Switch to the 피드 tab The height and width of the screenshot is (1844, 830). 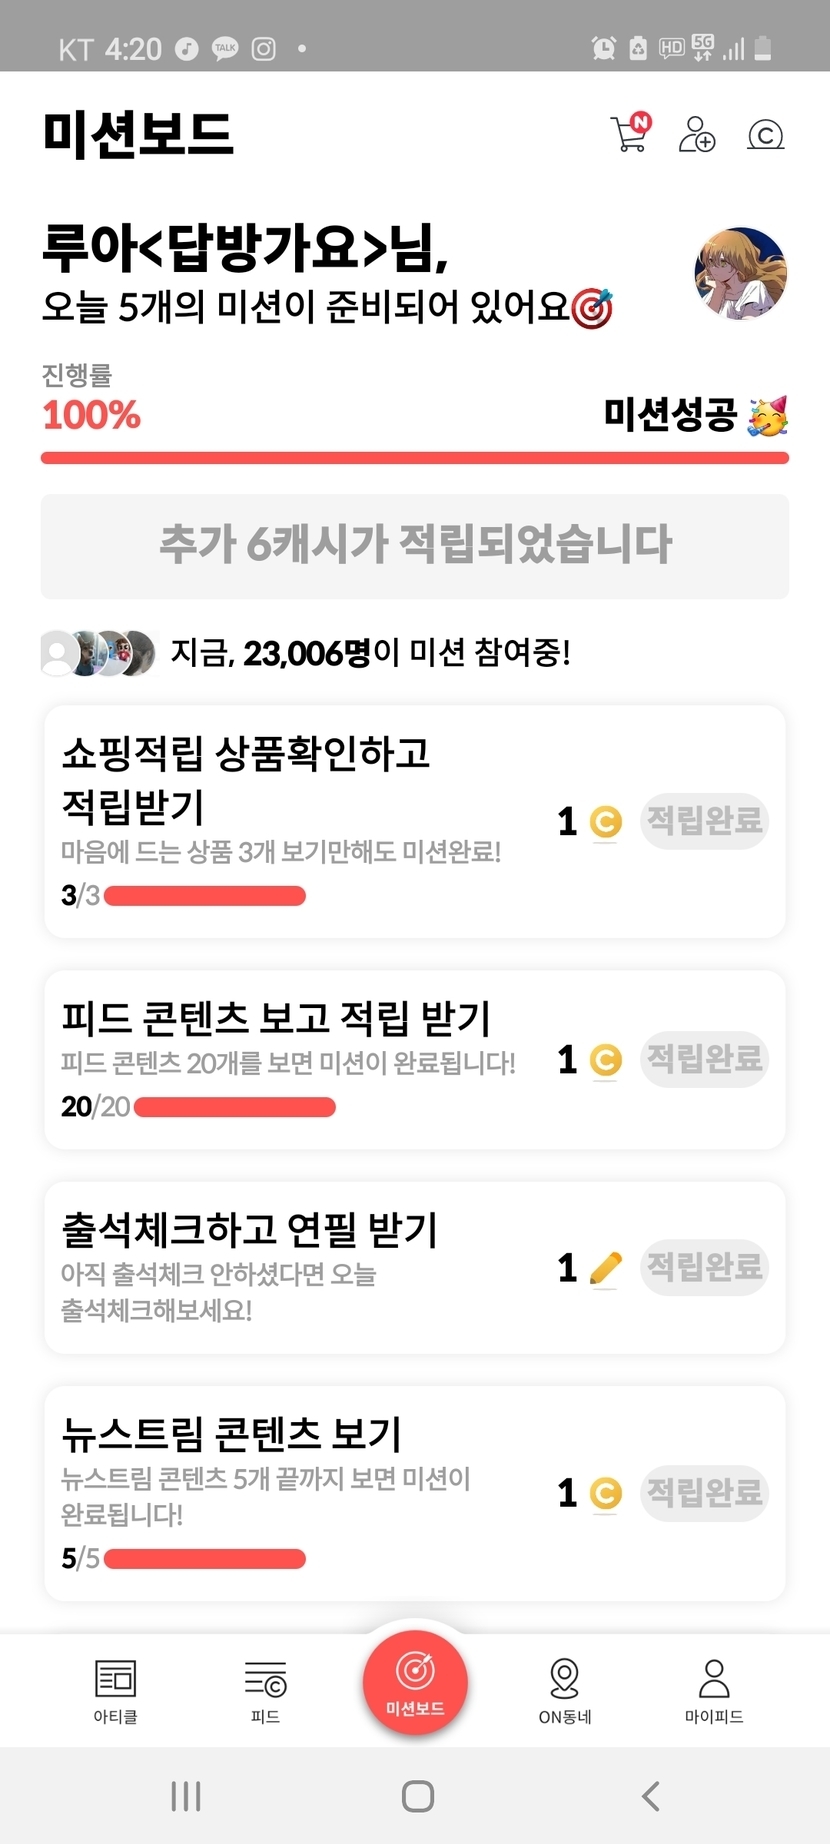point(265,1690)
